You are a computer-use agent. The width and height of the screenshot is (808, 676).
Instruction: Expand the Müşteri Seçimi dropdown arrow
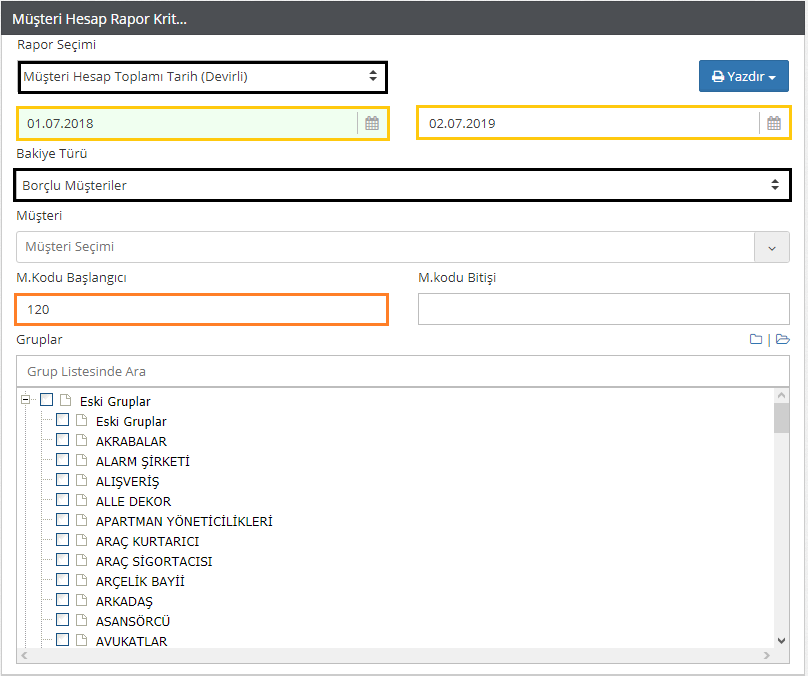click(771, 247)
